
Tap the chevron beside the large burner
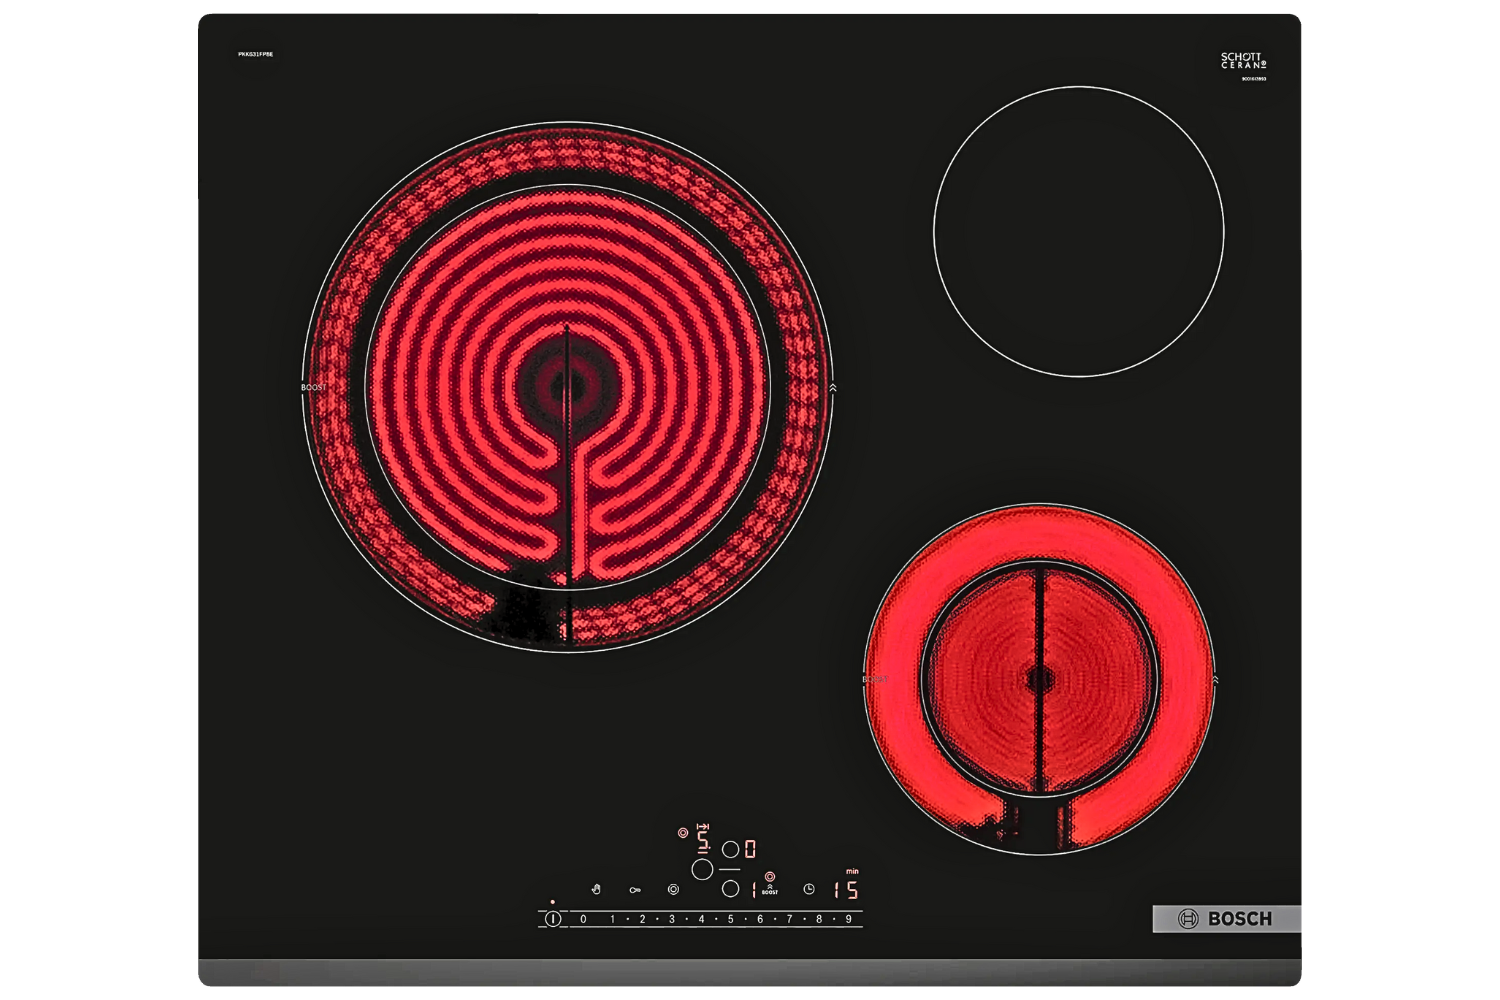pyautogui.click(x=833, y=388)
